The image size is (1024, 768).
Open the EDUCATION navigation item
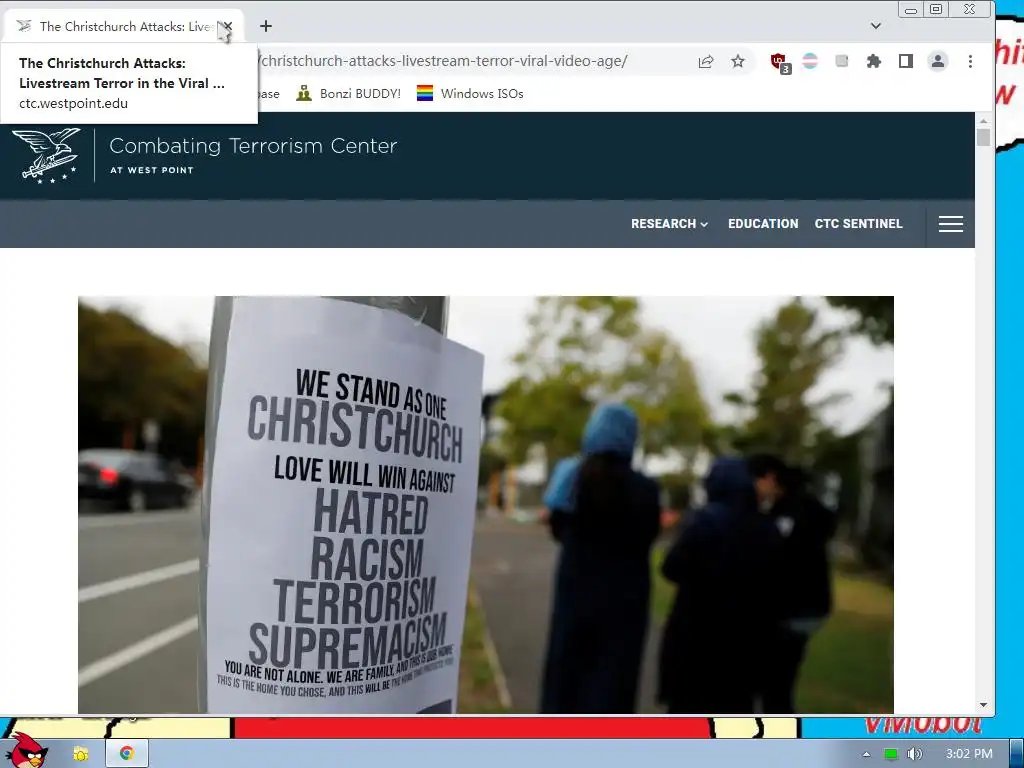click(x=763, y=223)
